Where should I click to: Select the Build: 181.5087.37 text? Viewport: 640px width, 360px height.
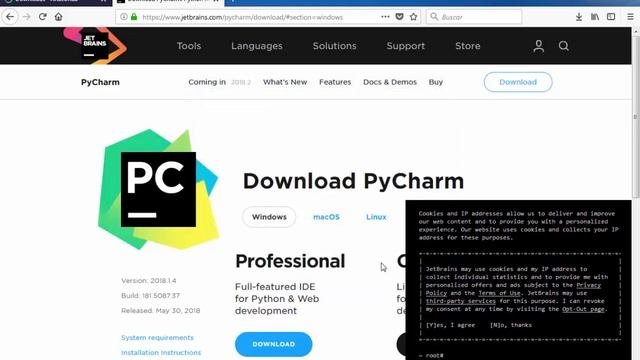[x=150, y=296]
